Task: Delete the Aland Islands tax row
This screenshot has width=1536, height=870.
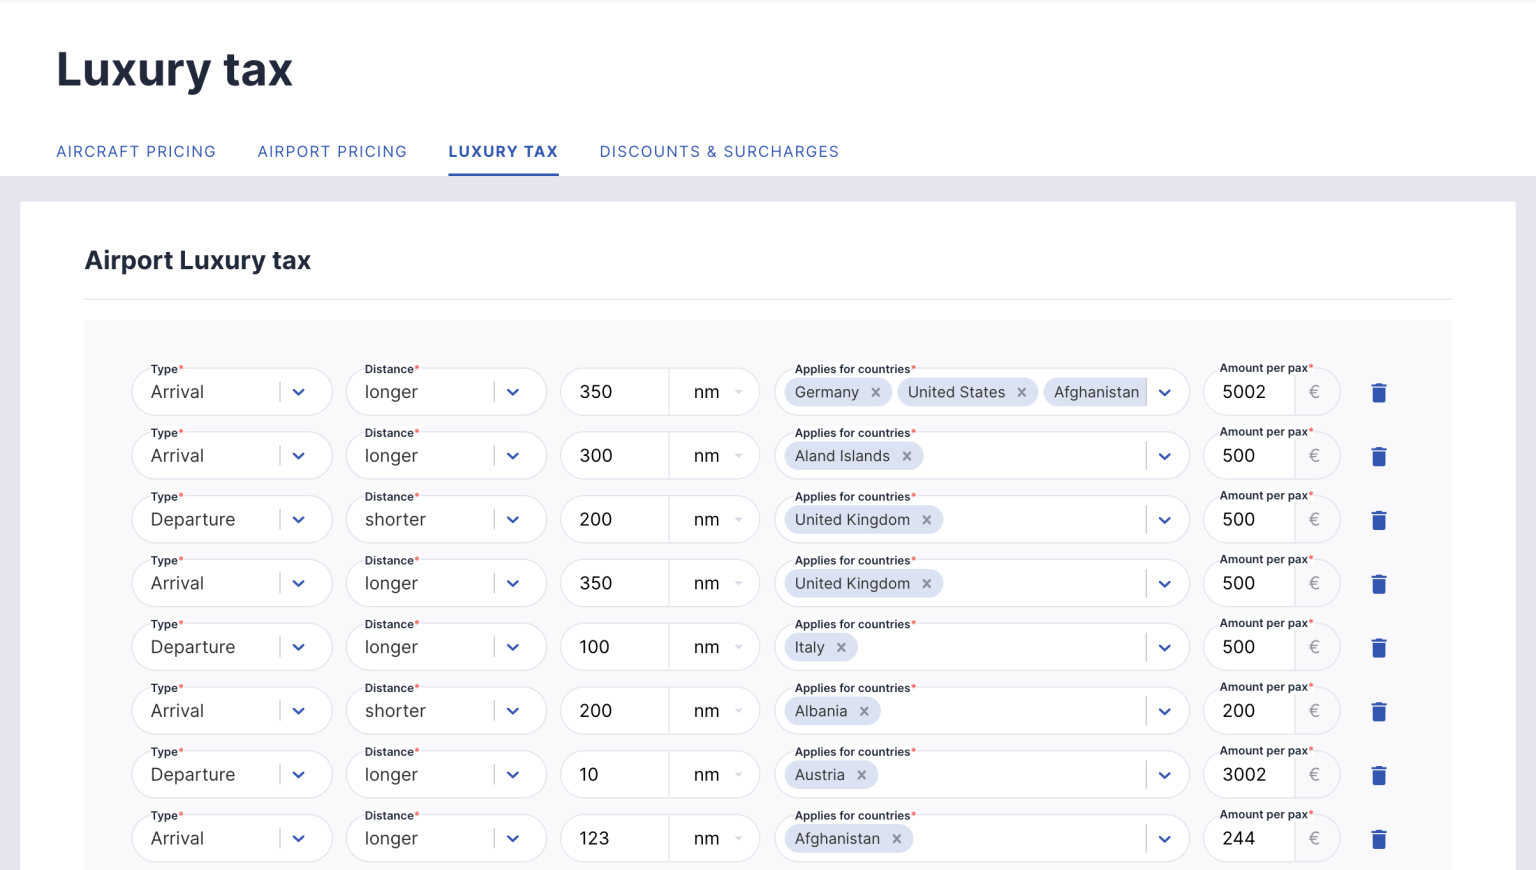Action: 1378,457
